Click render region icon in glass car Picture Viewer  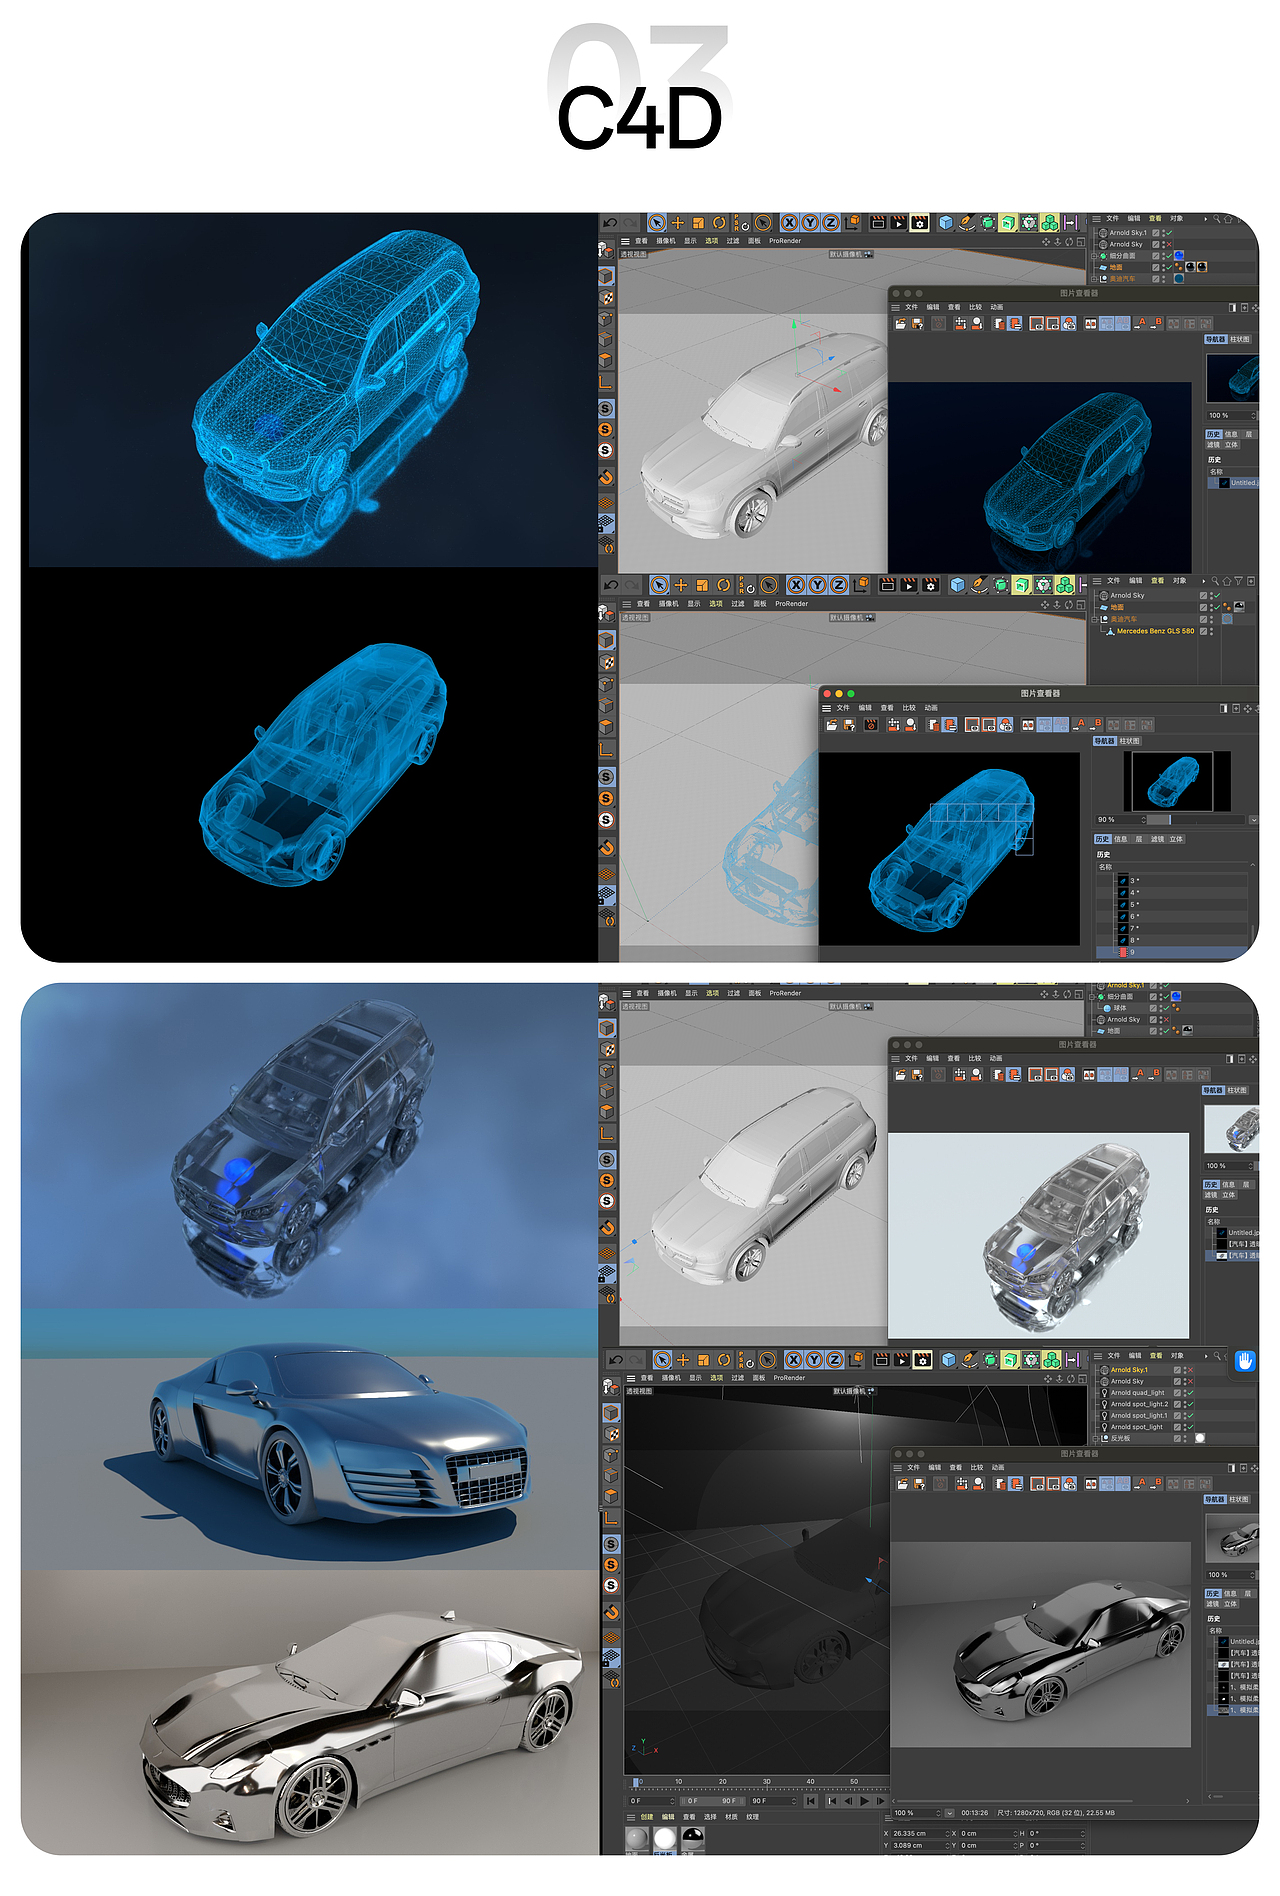[x=1037, y=1075]
